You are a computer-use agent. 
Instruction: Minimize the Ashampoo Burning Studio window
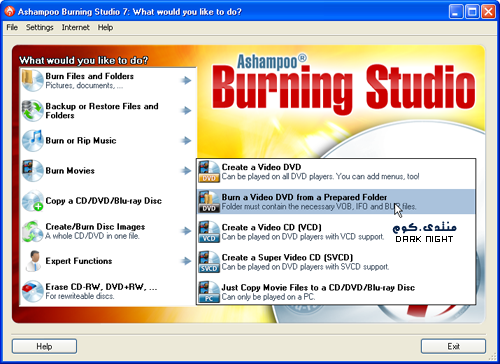(x=456, y=12)
